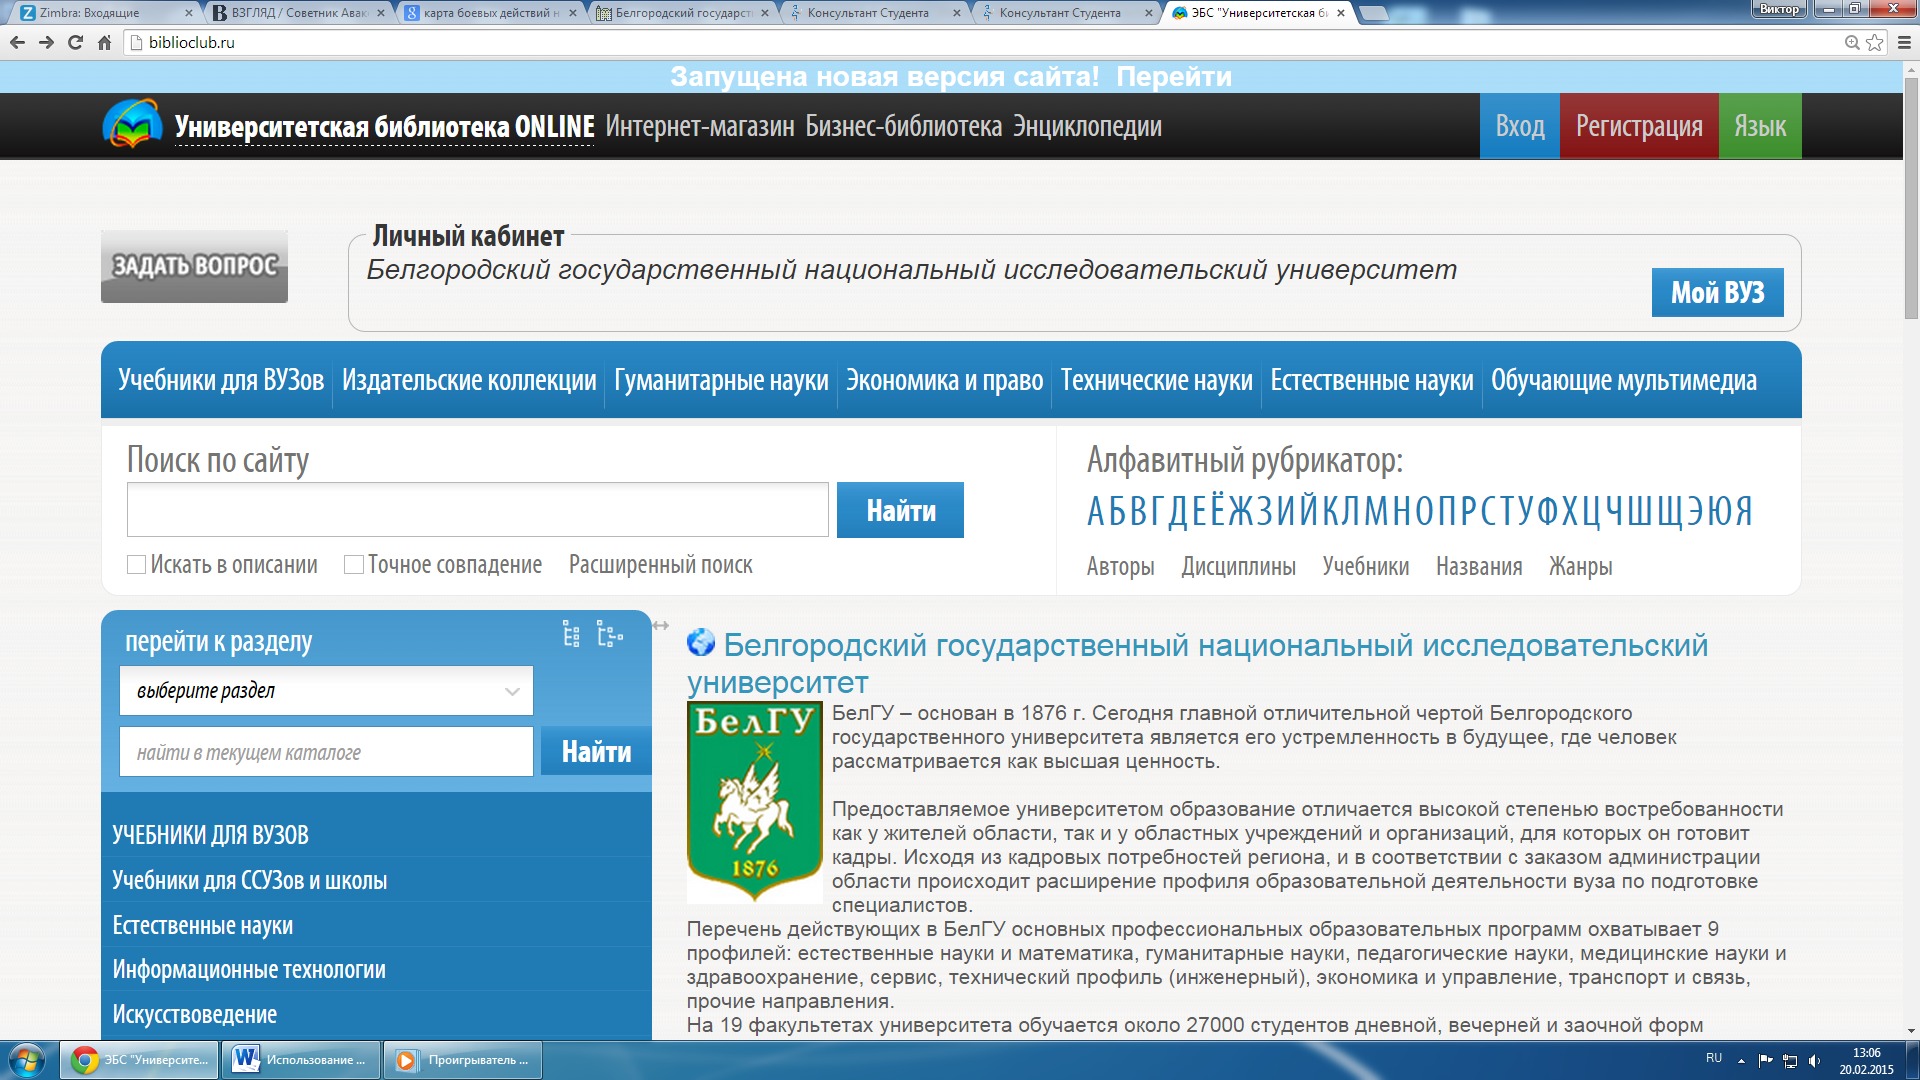Open Информационные технологии catalog item
This screenshot has height=1080, width=1920.
tap(249, 970)
